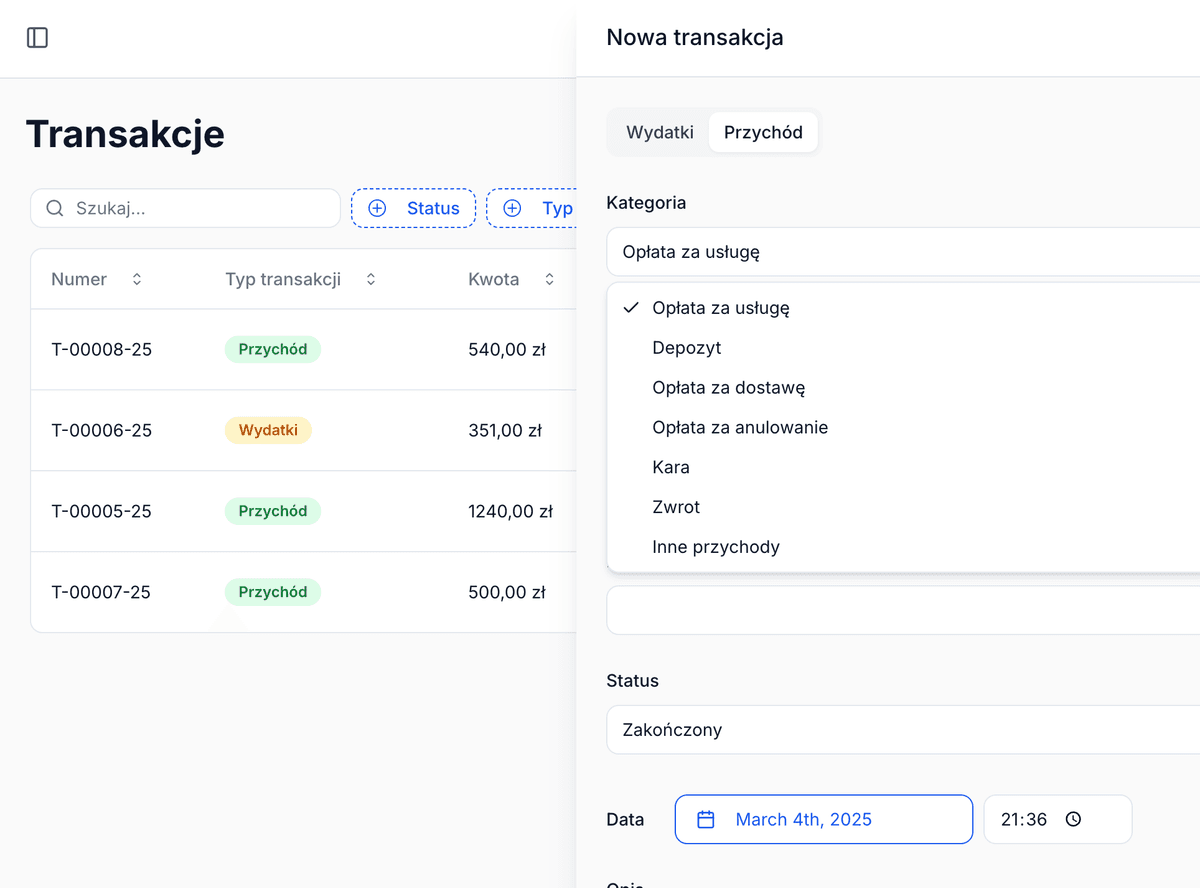Image resolution: width=1200 pixels, height=888 pixels.
Task: Click into the Szukaj search field
Action: (200, 208)
